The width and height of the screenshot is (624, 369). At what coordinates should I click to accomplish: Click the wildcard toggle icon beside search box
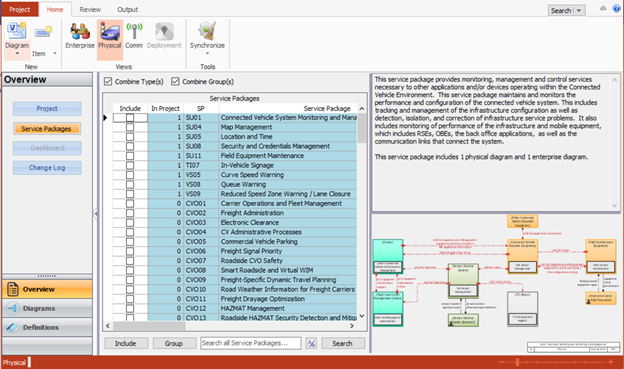point(311,343)
